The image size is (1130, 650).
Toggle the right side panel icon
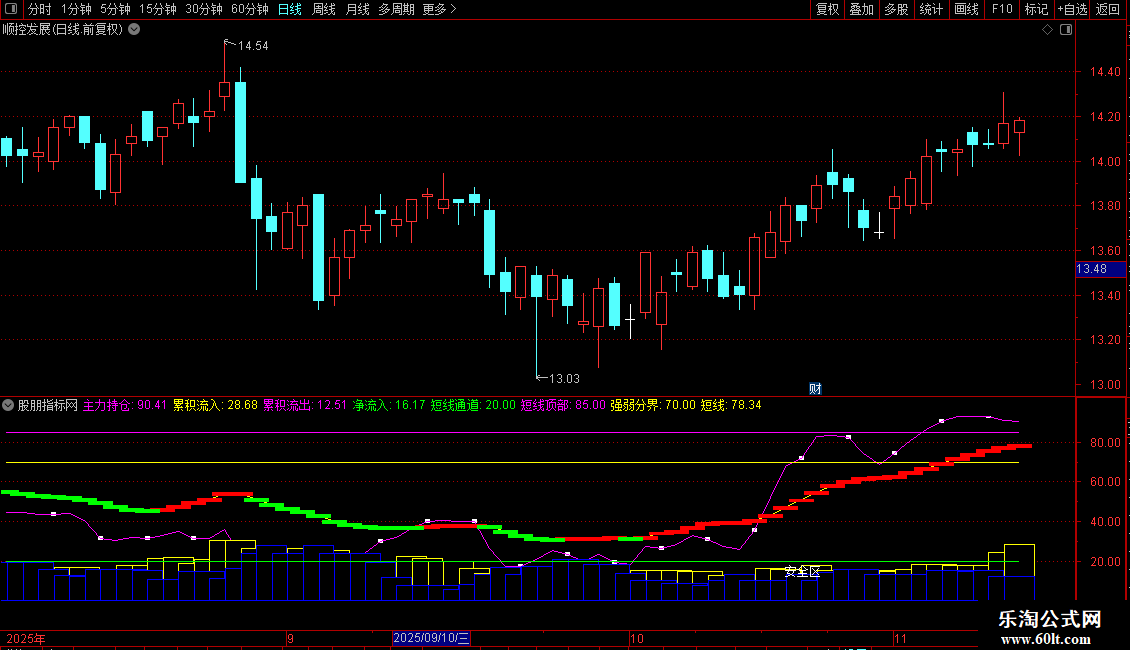coord(1066,30)
